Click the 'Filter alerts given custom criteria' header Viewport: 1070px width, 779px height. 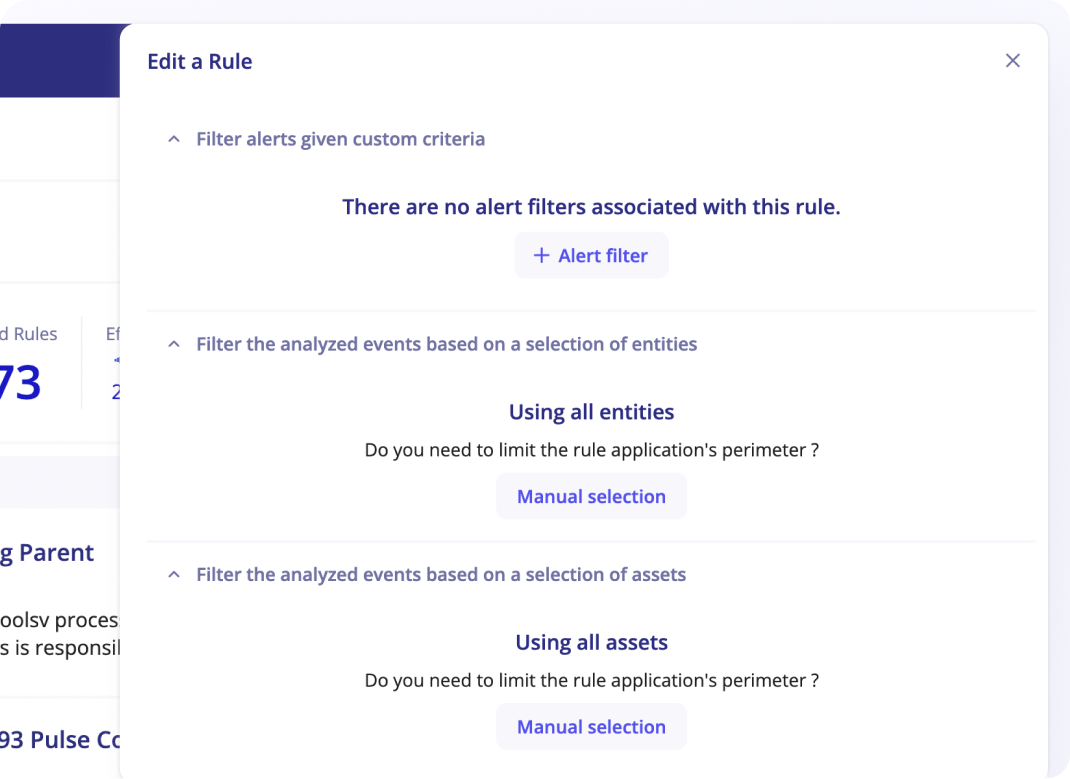pos(340,139)
